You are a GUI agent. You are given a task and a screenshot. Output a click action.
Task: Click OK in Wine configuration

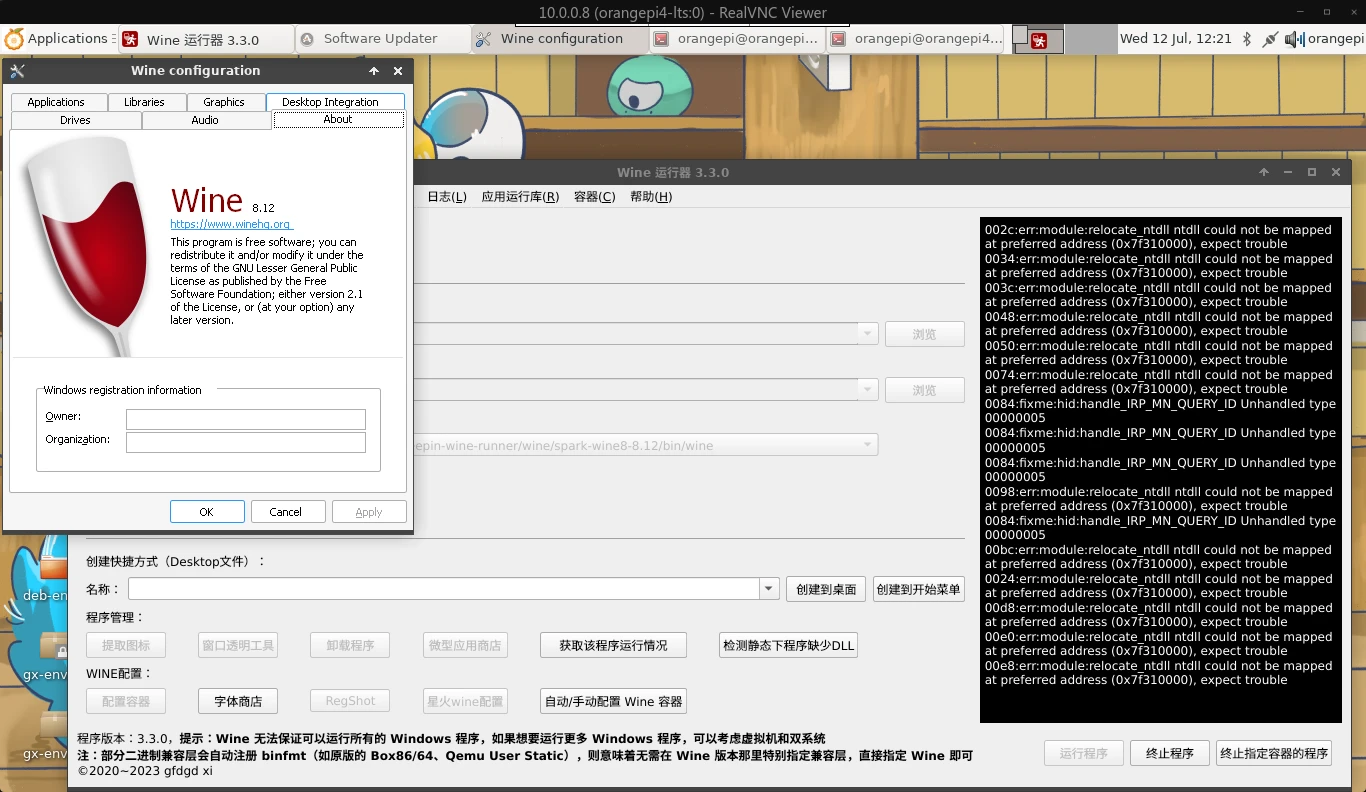(207, 512)
